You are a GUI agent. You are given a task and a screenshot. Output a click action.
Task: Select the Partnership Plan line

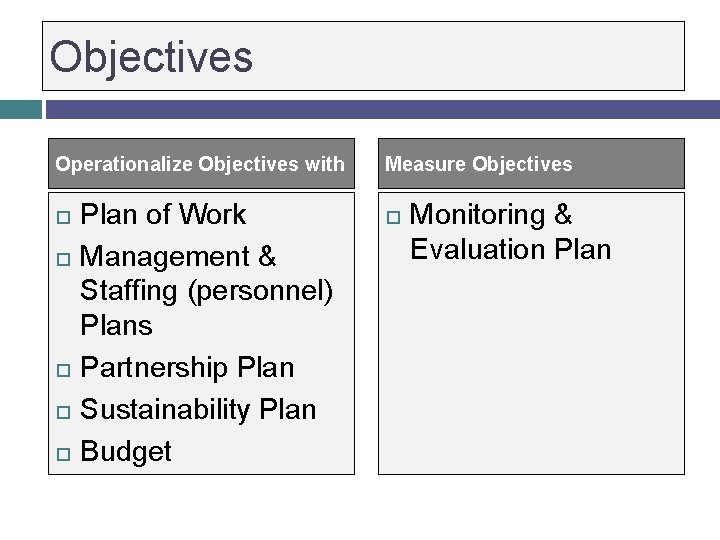click(x=187, y=368)
